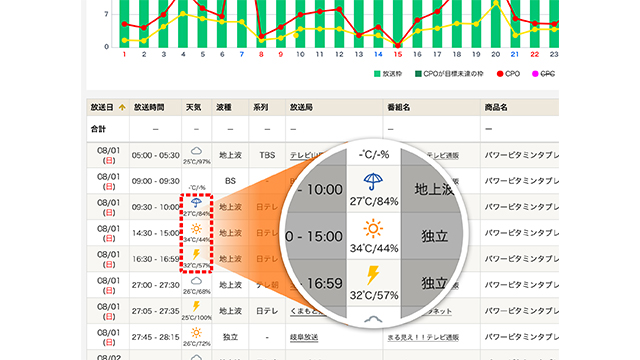Sort by the 放送時間 column header
The height and width of the screenshot is (360, 640).
click(x=149, y=107)
